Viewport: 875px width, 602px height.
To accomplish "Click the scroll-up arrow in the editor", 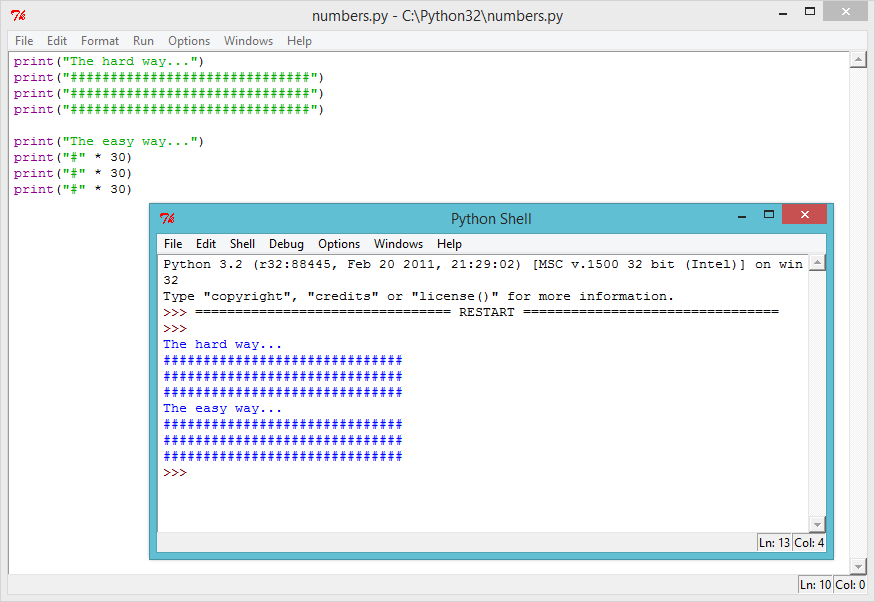I will point(859,59).
